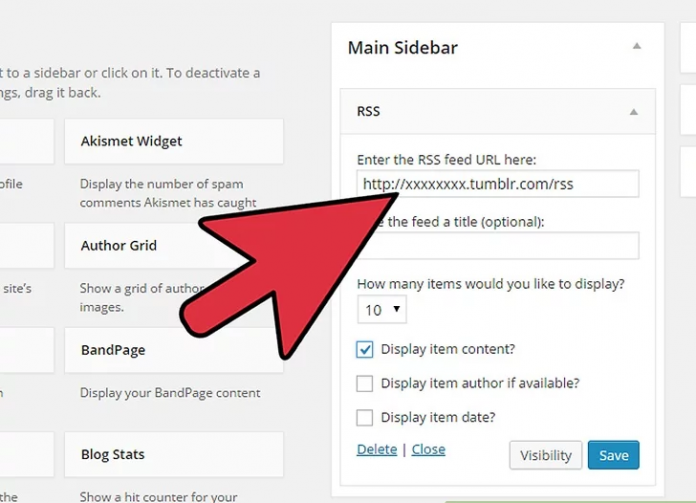Collapse the RSS widget arrow
This screenshot has width=696, height=503.
click(633, 113)
